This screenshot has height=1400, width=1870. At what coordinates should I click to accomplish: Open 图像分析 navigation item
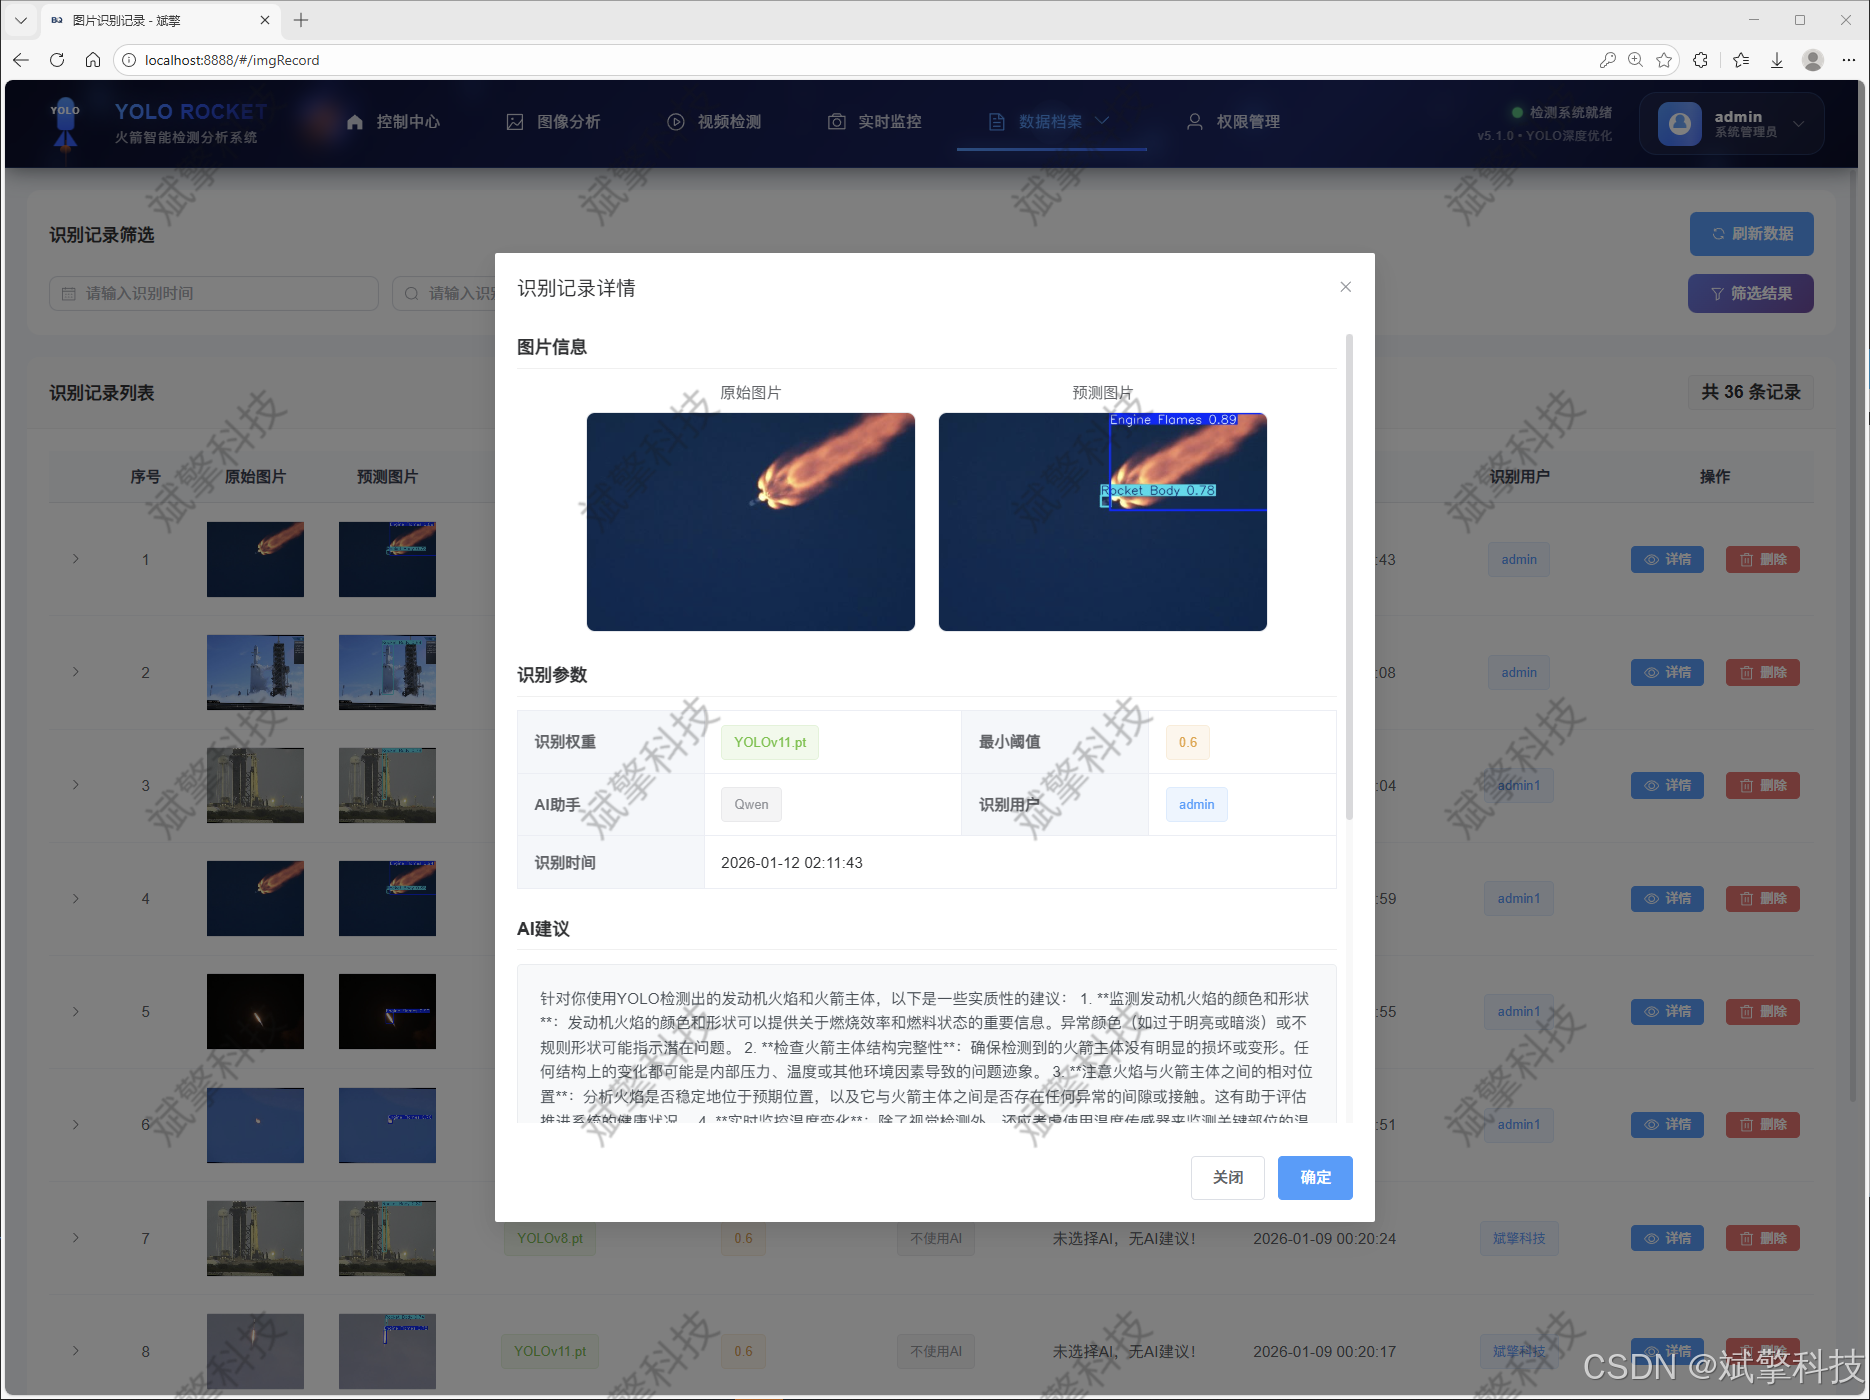click(x=554, y=122)
